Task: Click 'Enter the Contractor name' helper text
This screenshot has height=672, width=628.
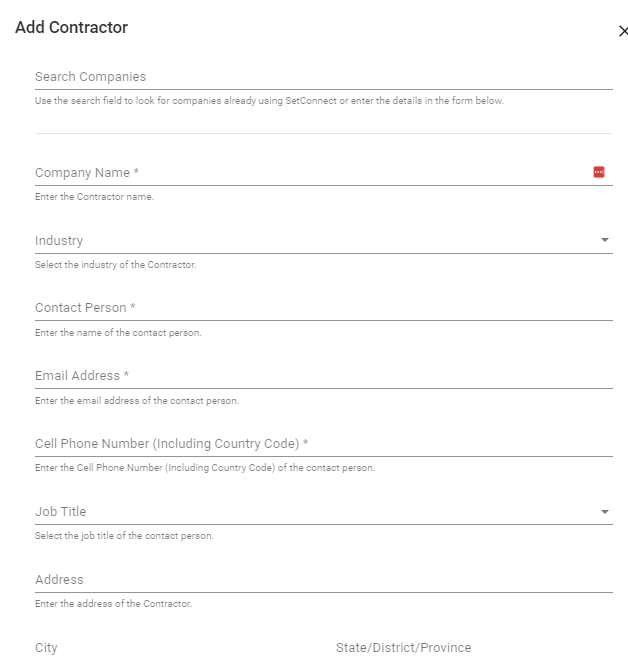Action: (94, 197)
